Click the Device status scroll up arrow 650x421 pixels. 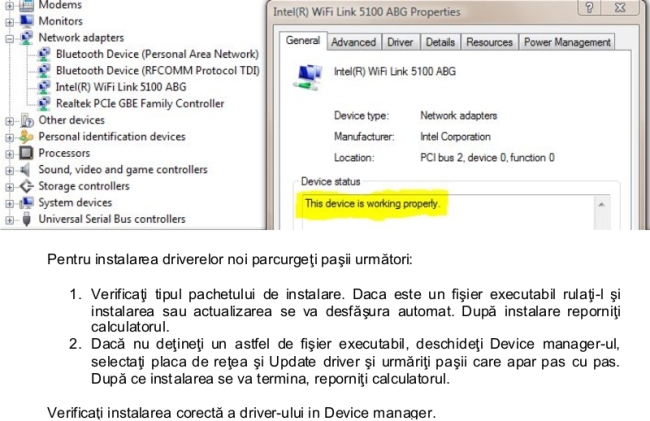pyautogui.click(x=601, y=204)
